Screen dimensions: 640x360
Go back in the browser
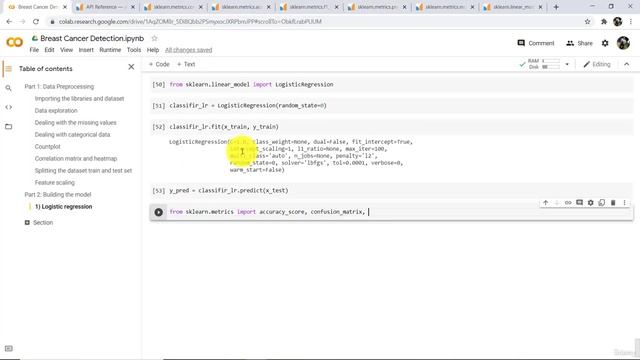point(9,22)
